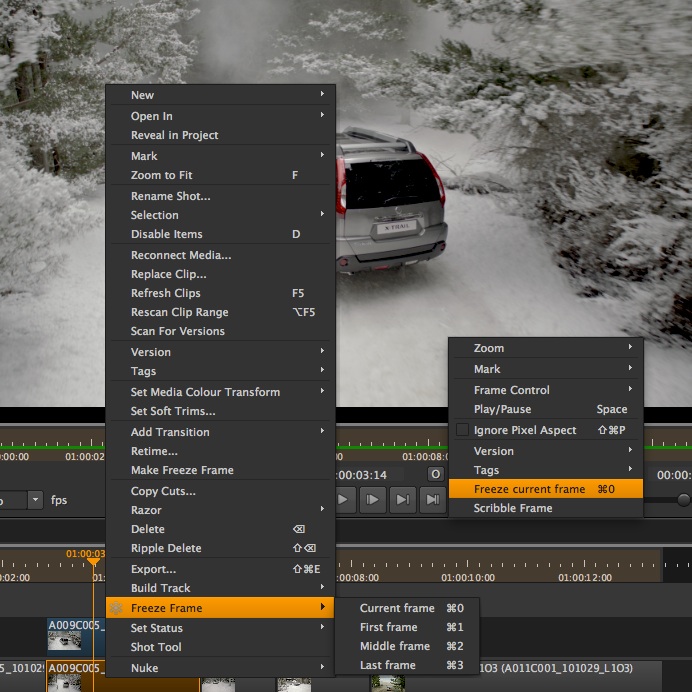Click the slider knob right of the viewer menu

point(683,500)
